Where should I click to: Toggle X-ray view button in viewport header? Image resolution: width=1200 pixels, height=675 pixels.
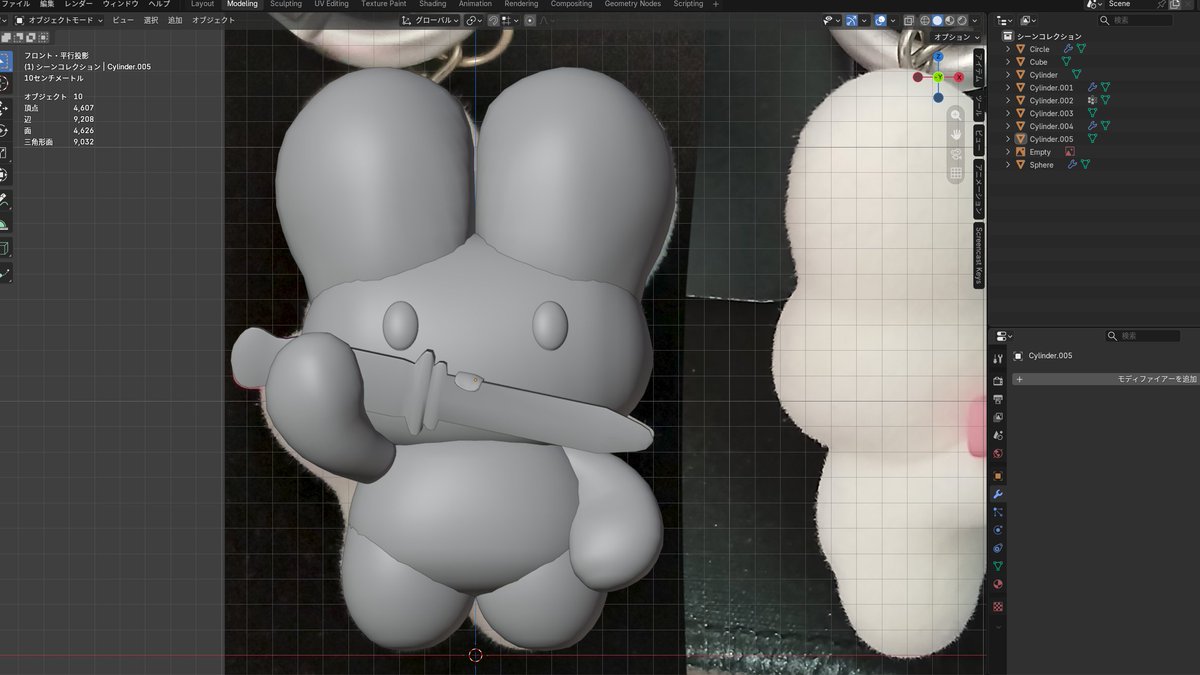[x=908, y=20]
